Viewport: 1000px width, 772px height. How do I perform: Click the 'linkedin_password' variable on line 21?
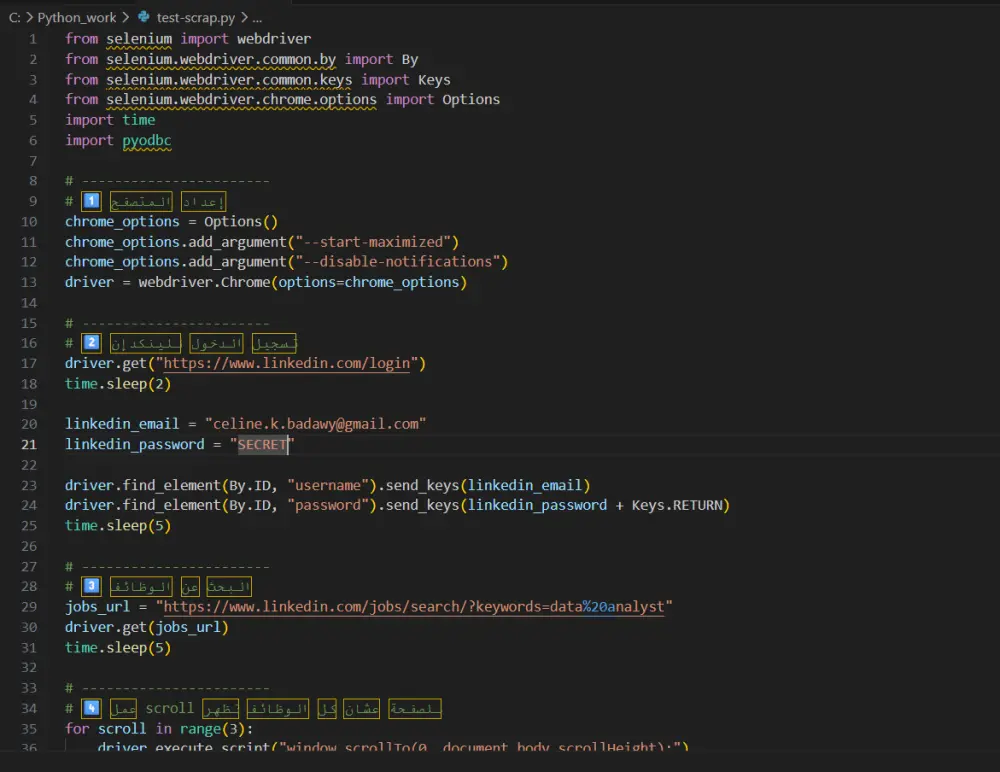point(135,445)
